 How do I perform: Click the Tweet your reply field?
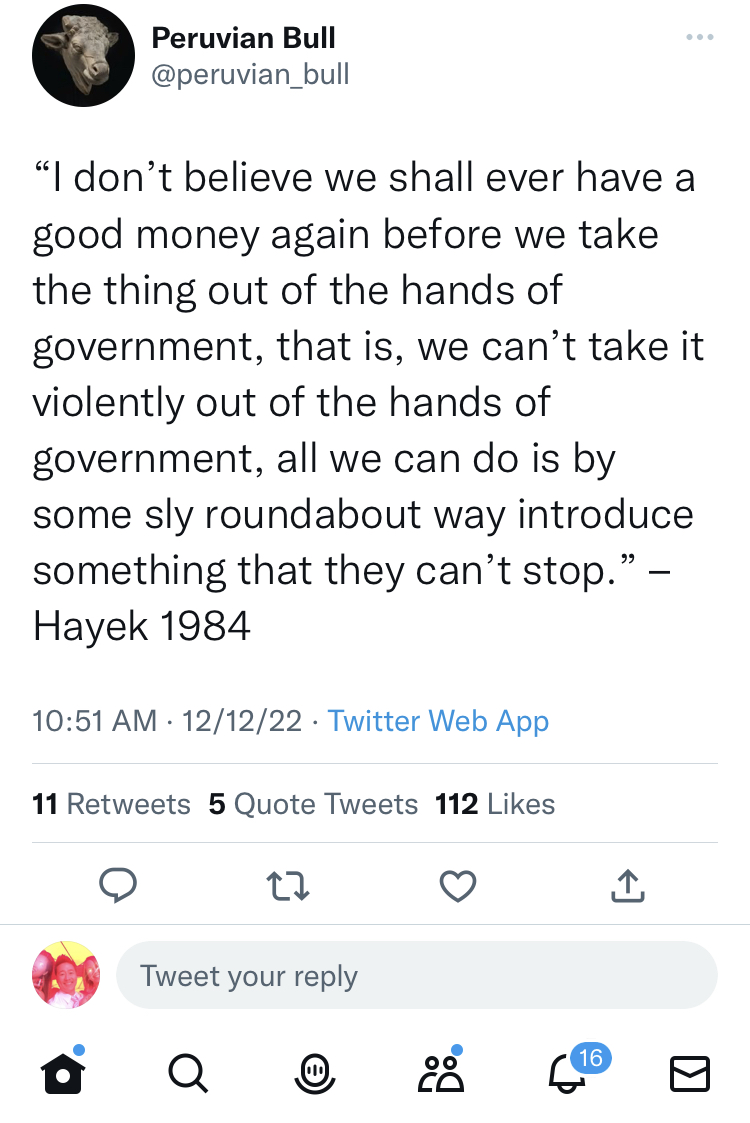(x=416, y=975)
